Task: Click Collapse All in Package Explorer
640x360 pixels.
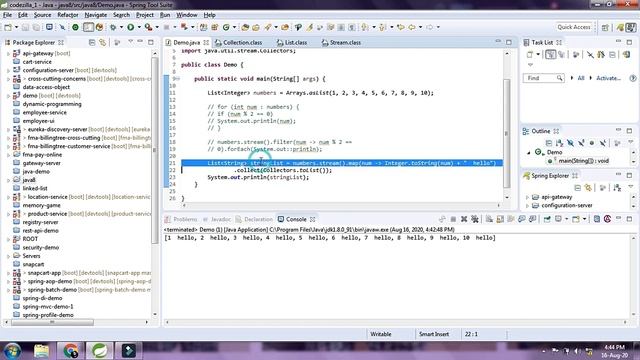Action: tap(92, 42)
